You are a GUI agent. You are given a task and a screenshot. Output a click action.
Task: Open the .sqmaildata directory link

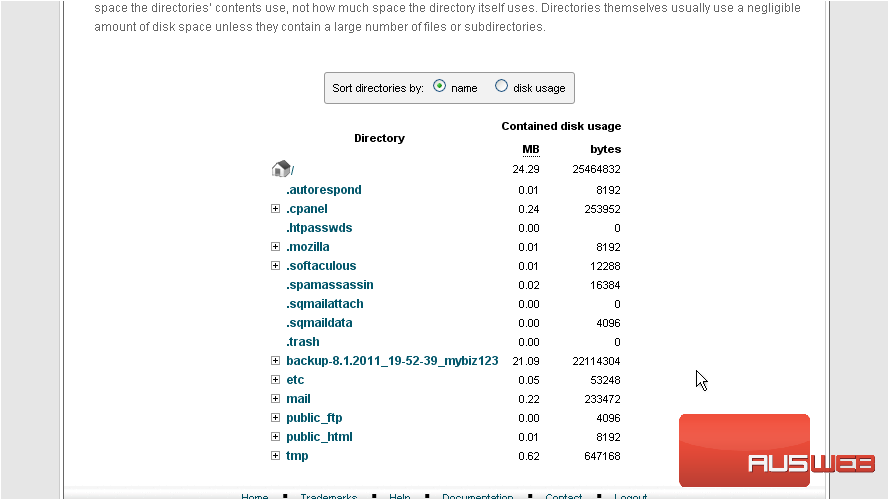pyautogui.click(x=319, y=323)
